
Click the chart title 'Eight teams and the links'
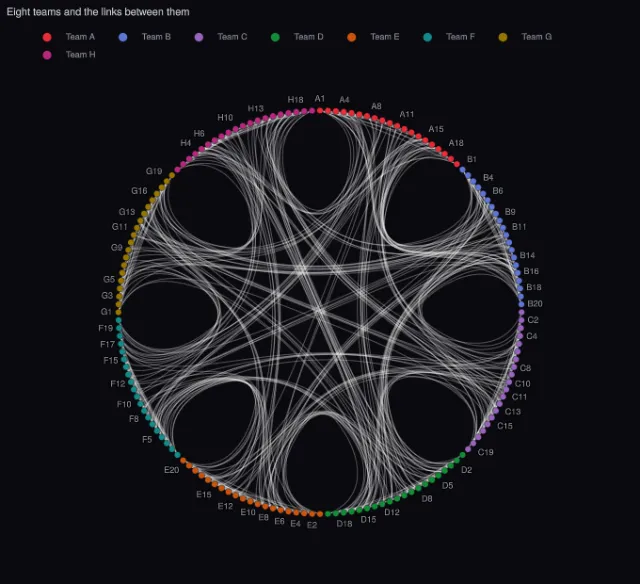click(98, 12)
